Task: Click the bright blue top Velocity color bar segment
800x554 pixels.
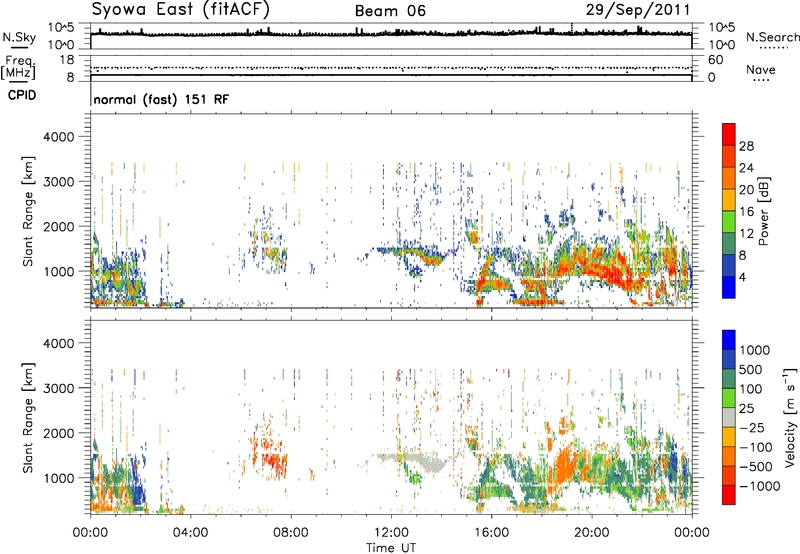Action: (x=729, y=340)
